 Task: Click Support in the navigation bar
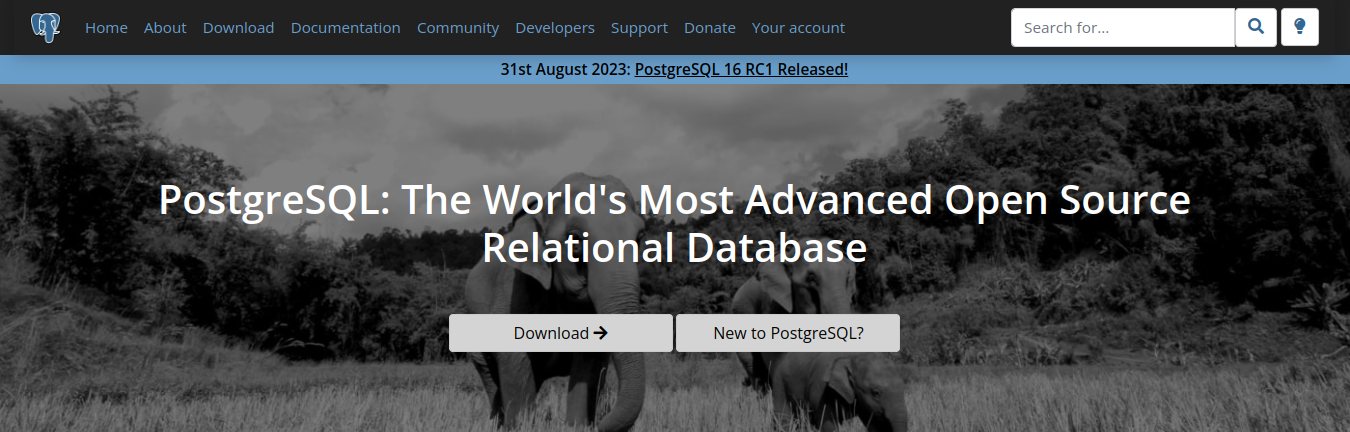click(639, 28)
